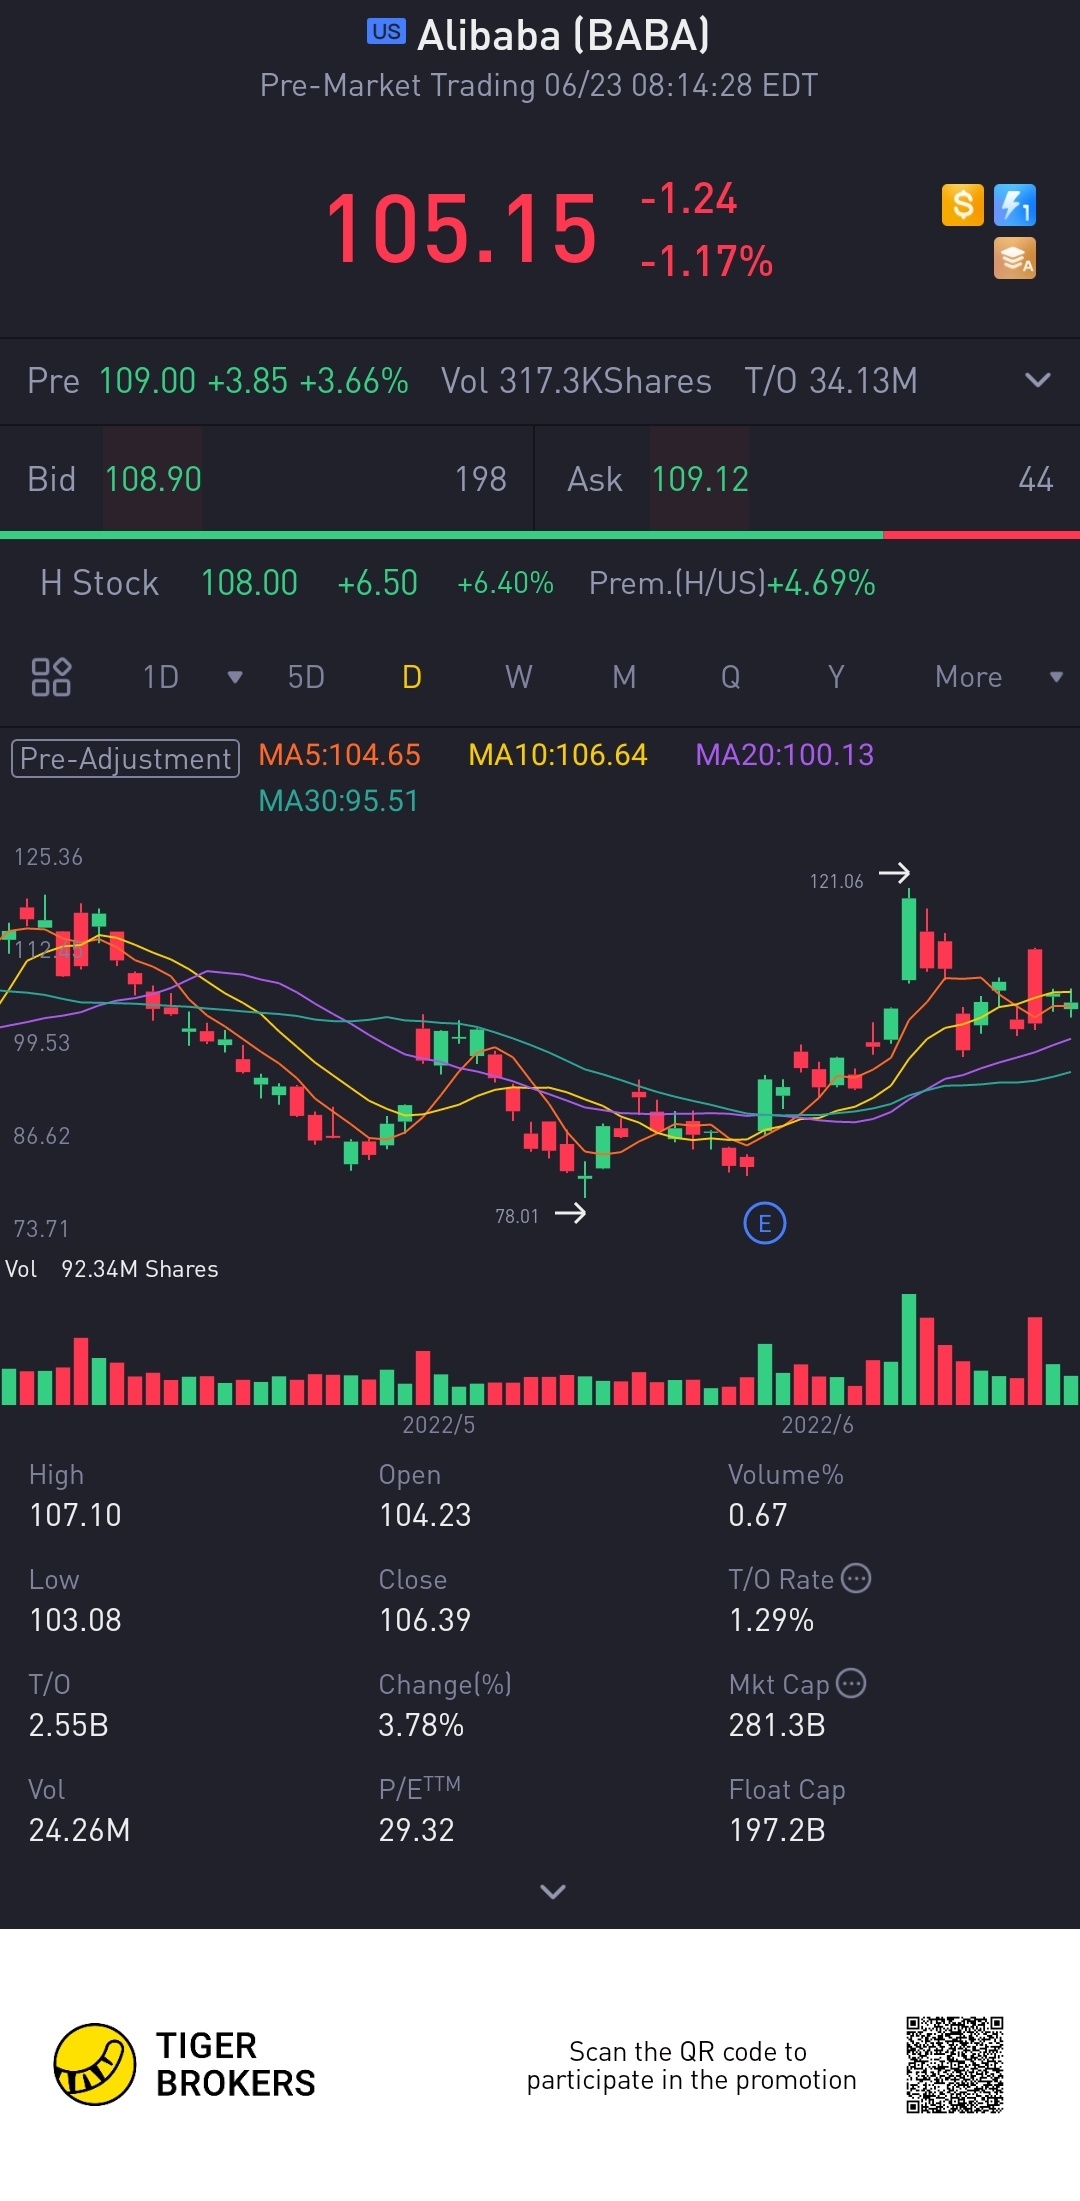Viewport: 1080px width, 2201px height.
Task: Tap the Mkt Cap value 281.3B
Action: coord(777,1725)
